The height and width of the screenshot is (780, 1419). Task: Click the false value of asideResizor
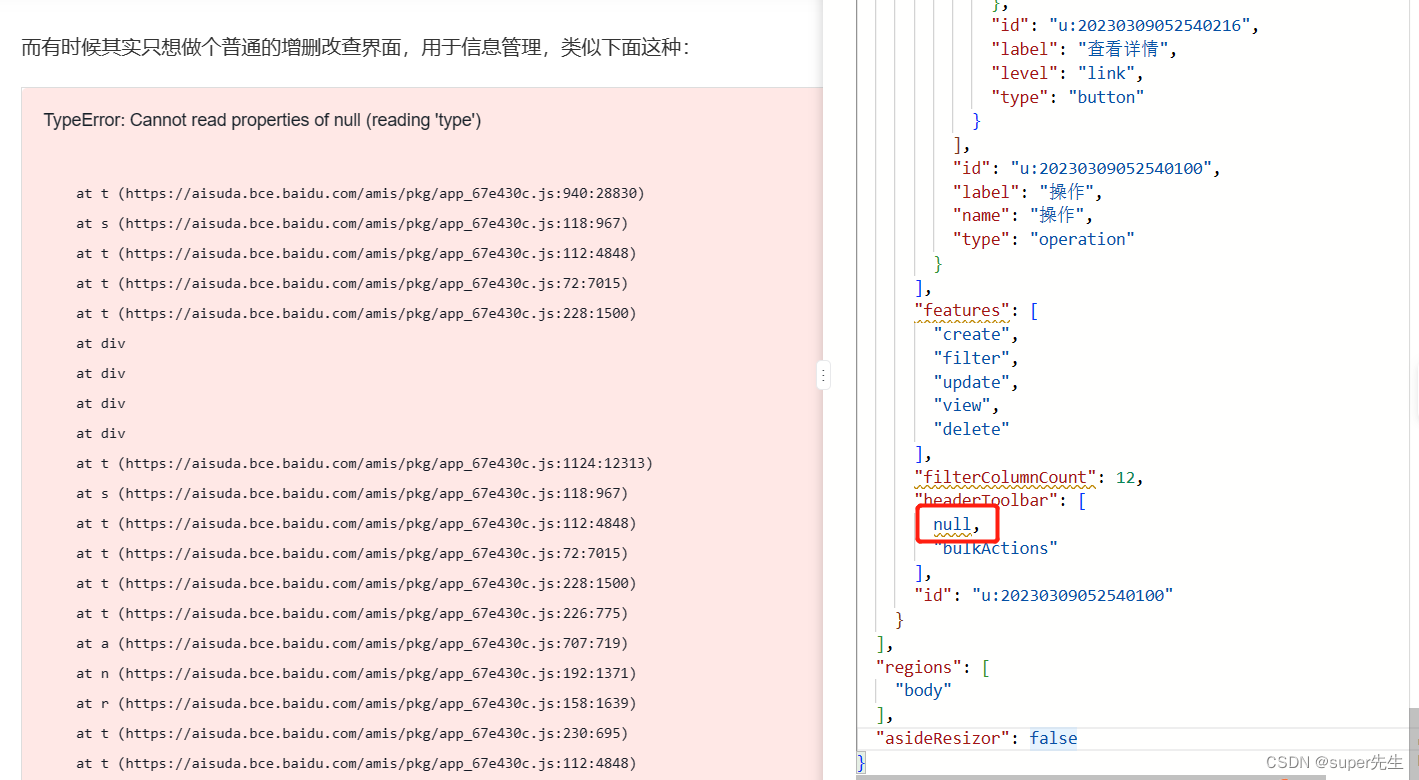[1054, 738]
